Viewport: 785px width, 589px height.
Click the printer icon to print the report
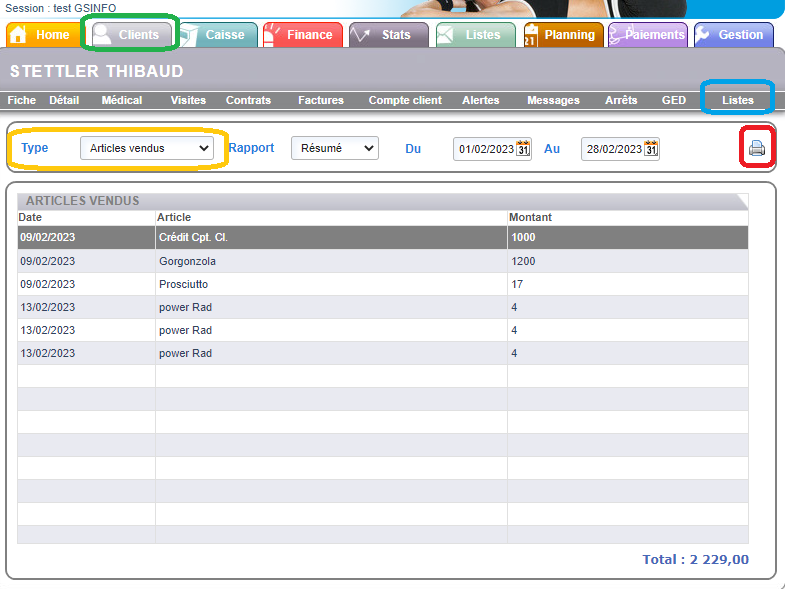point(757,149)
